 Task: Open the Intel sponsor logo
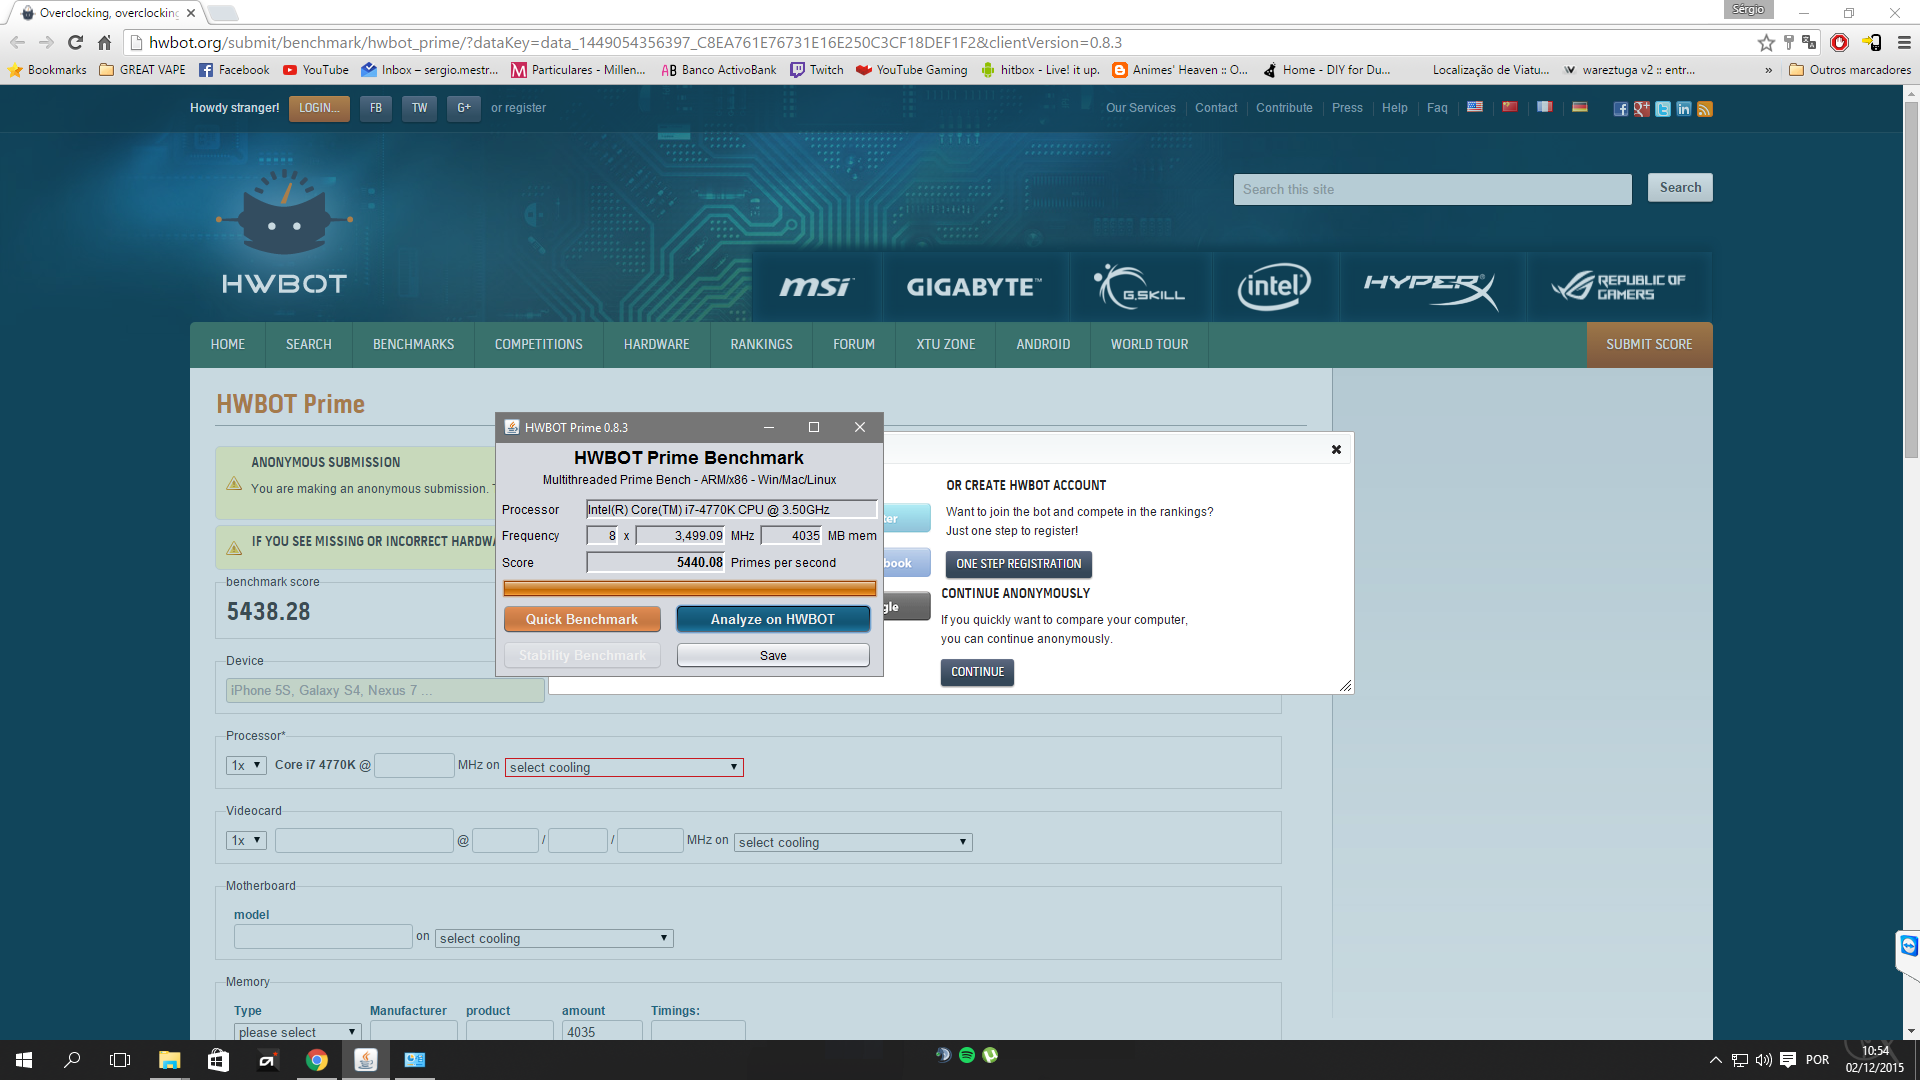pyautogui.click(x=1274, y=287)
